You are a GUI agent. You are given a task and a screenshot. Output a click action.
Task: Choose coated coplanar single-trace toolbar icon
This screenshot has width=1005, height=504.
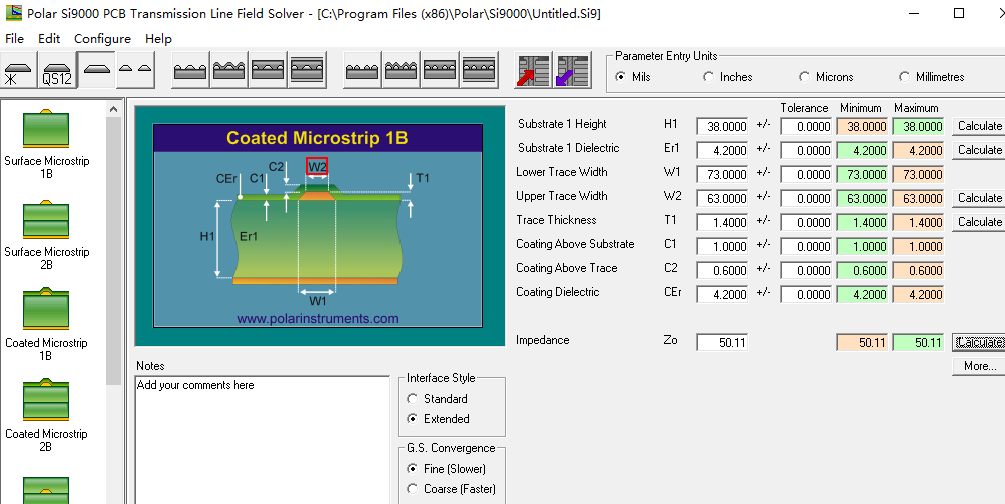(229, 70)
